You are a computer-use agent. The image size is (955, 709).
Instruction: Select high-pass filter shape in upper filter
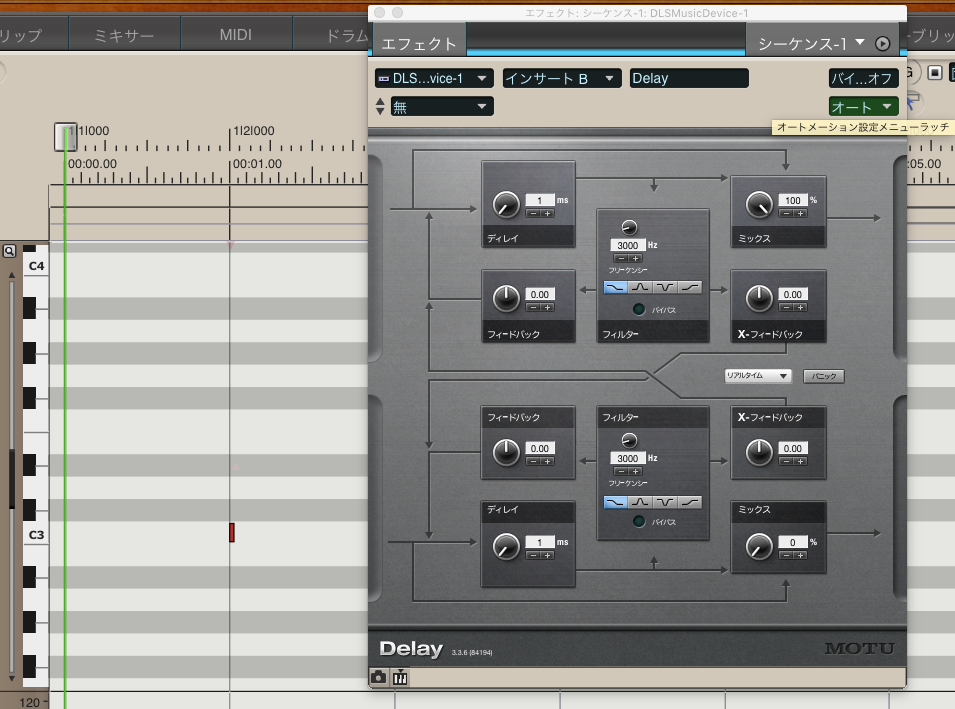click(689, 287)
